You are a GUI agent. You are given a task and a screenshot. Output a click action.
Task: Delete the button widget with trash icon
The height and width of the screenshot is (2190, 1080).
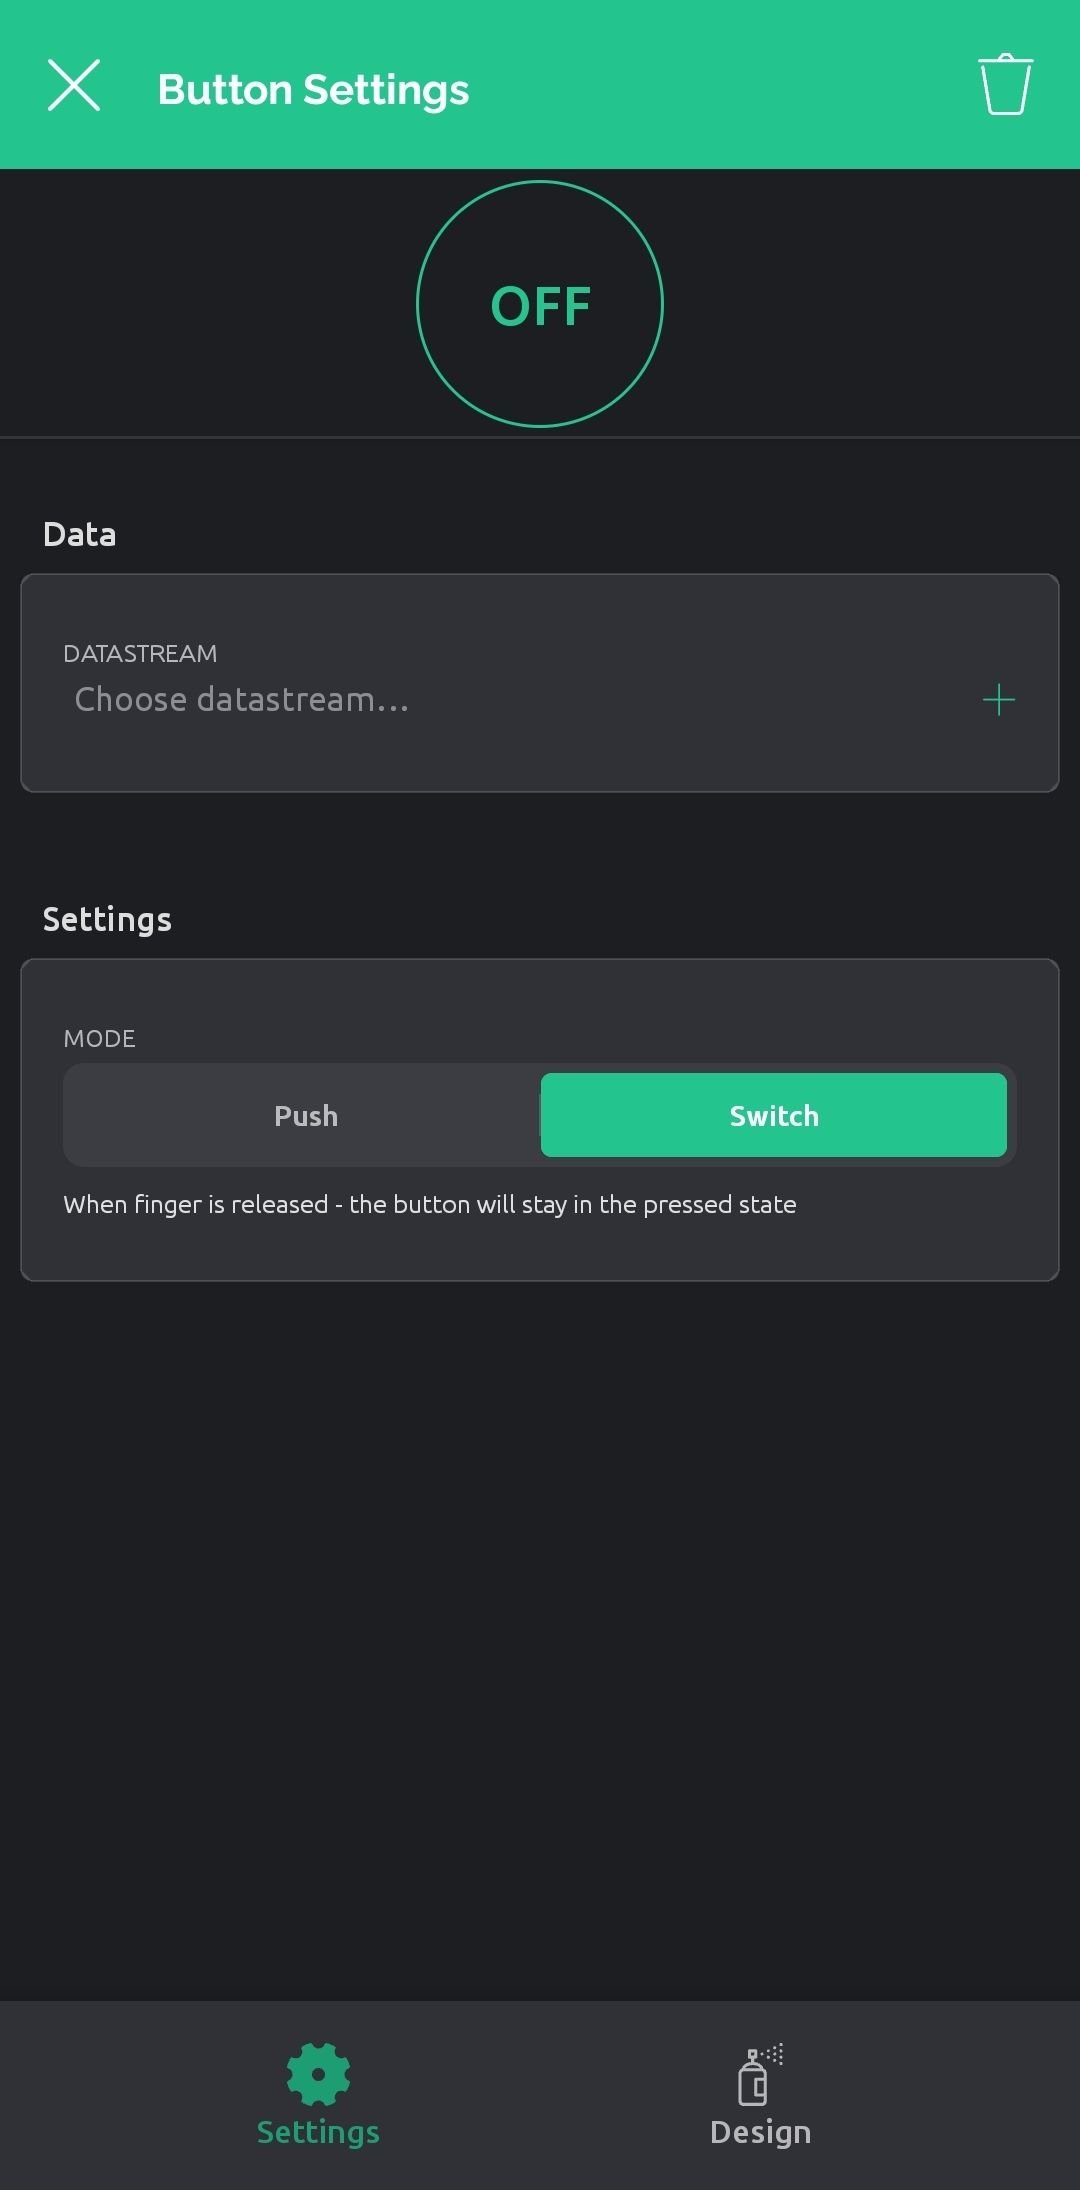pyautogui.click(x=1005, y=85)
